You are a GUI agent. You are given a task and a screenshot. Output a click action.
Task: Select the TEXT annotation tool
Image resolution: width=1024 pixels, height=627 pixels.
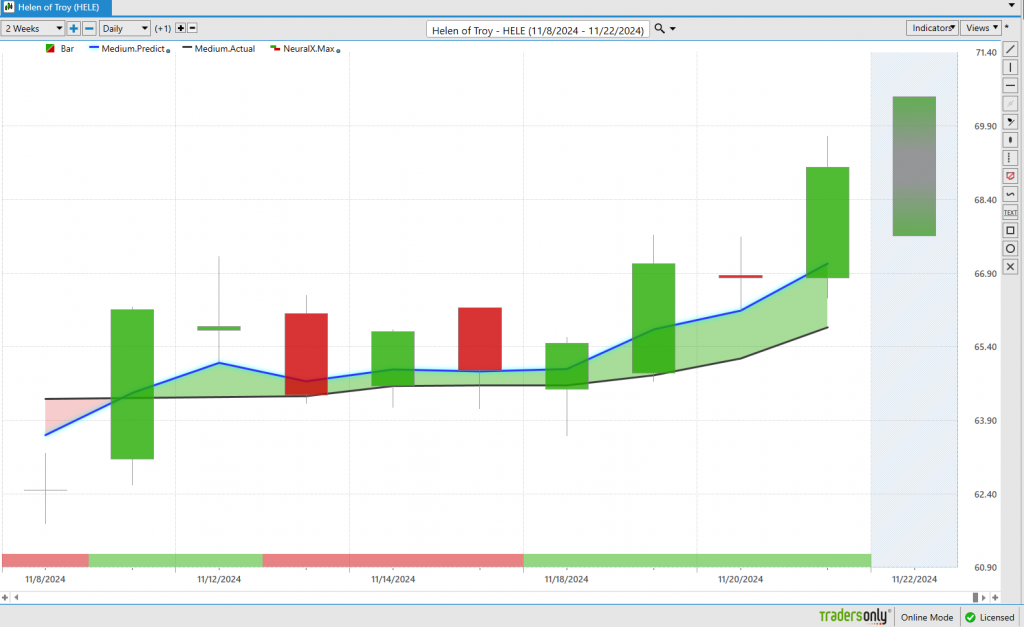1010,212
